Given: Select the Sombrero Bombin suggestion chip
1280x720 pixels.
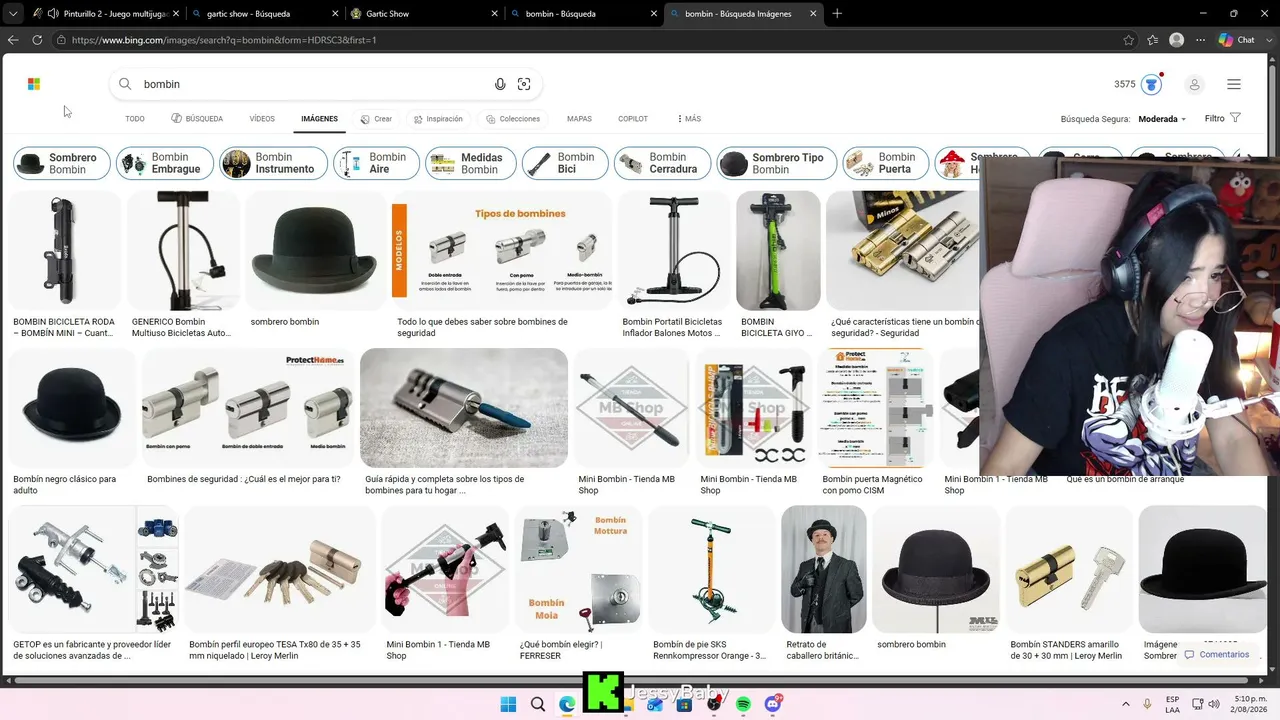Looking at the screenshot, I should coord(62,163).
